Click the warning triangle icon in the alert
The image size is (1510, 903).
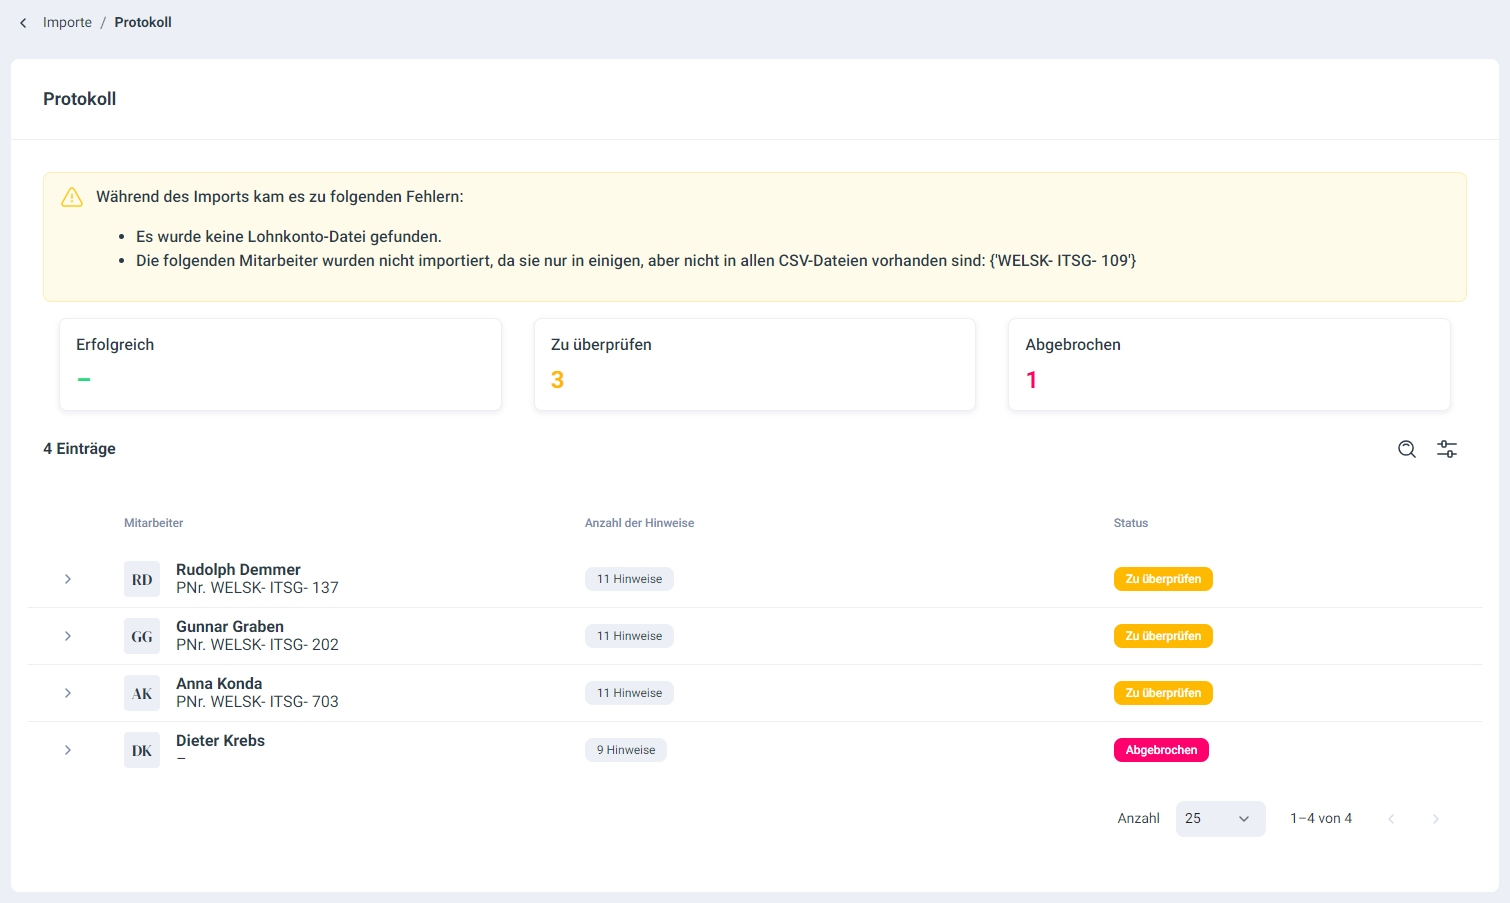(72, 197)
